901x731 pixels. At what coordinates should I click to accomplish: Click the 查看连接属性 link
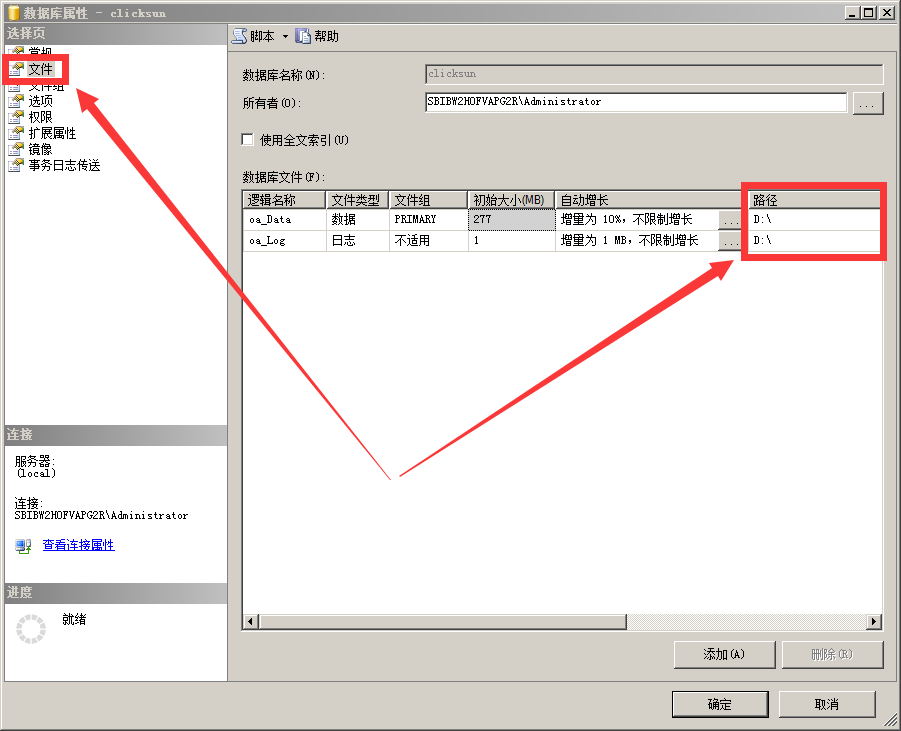(78, 545)
